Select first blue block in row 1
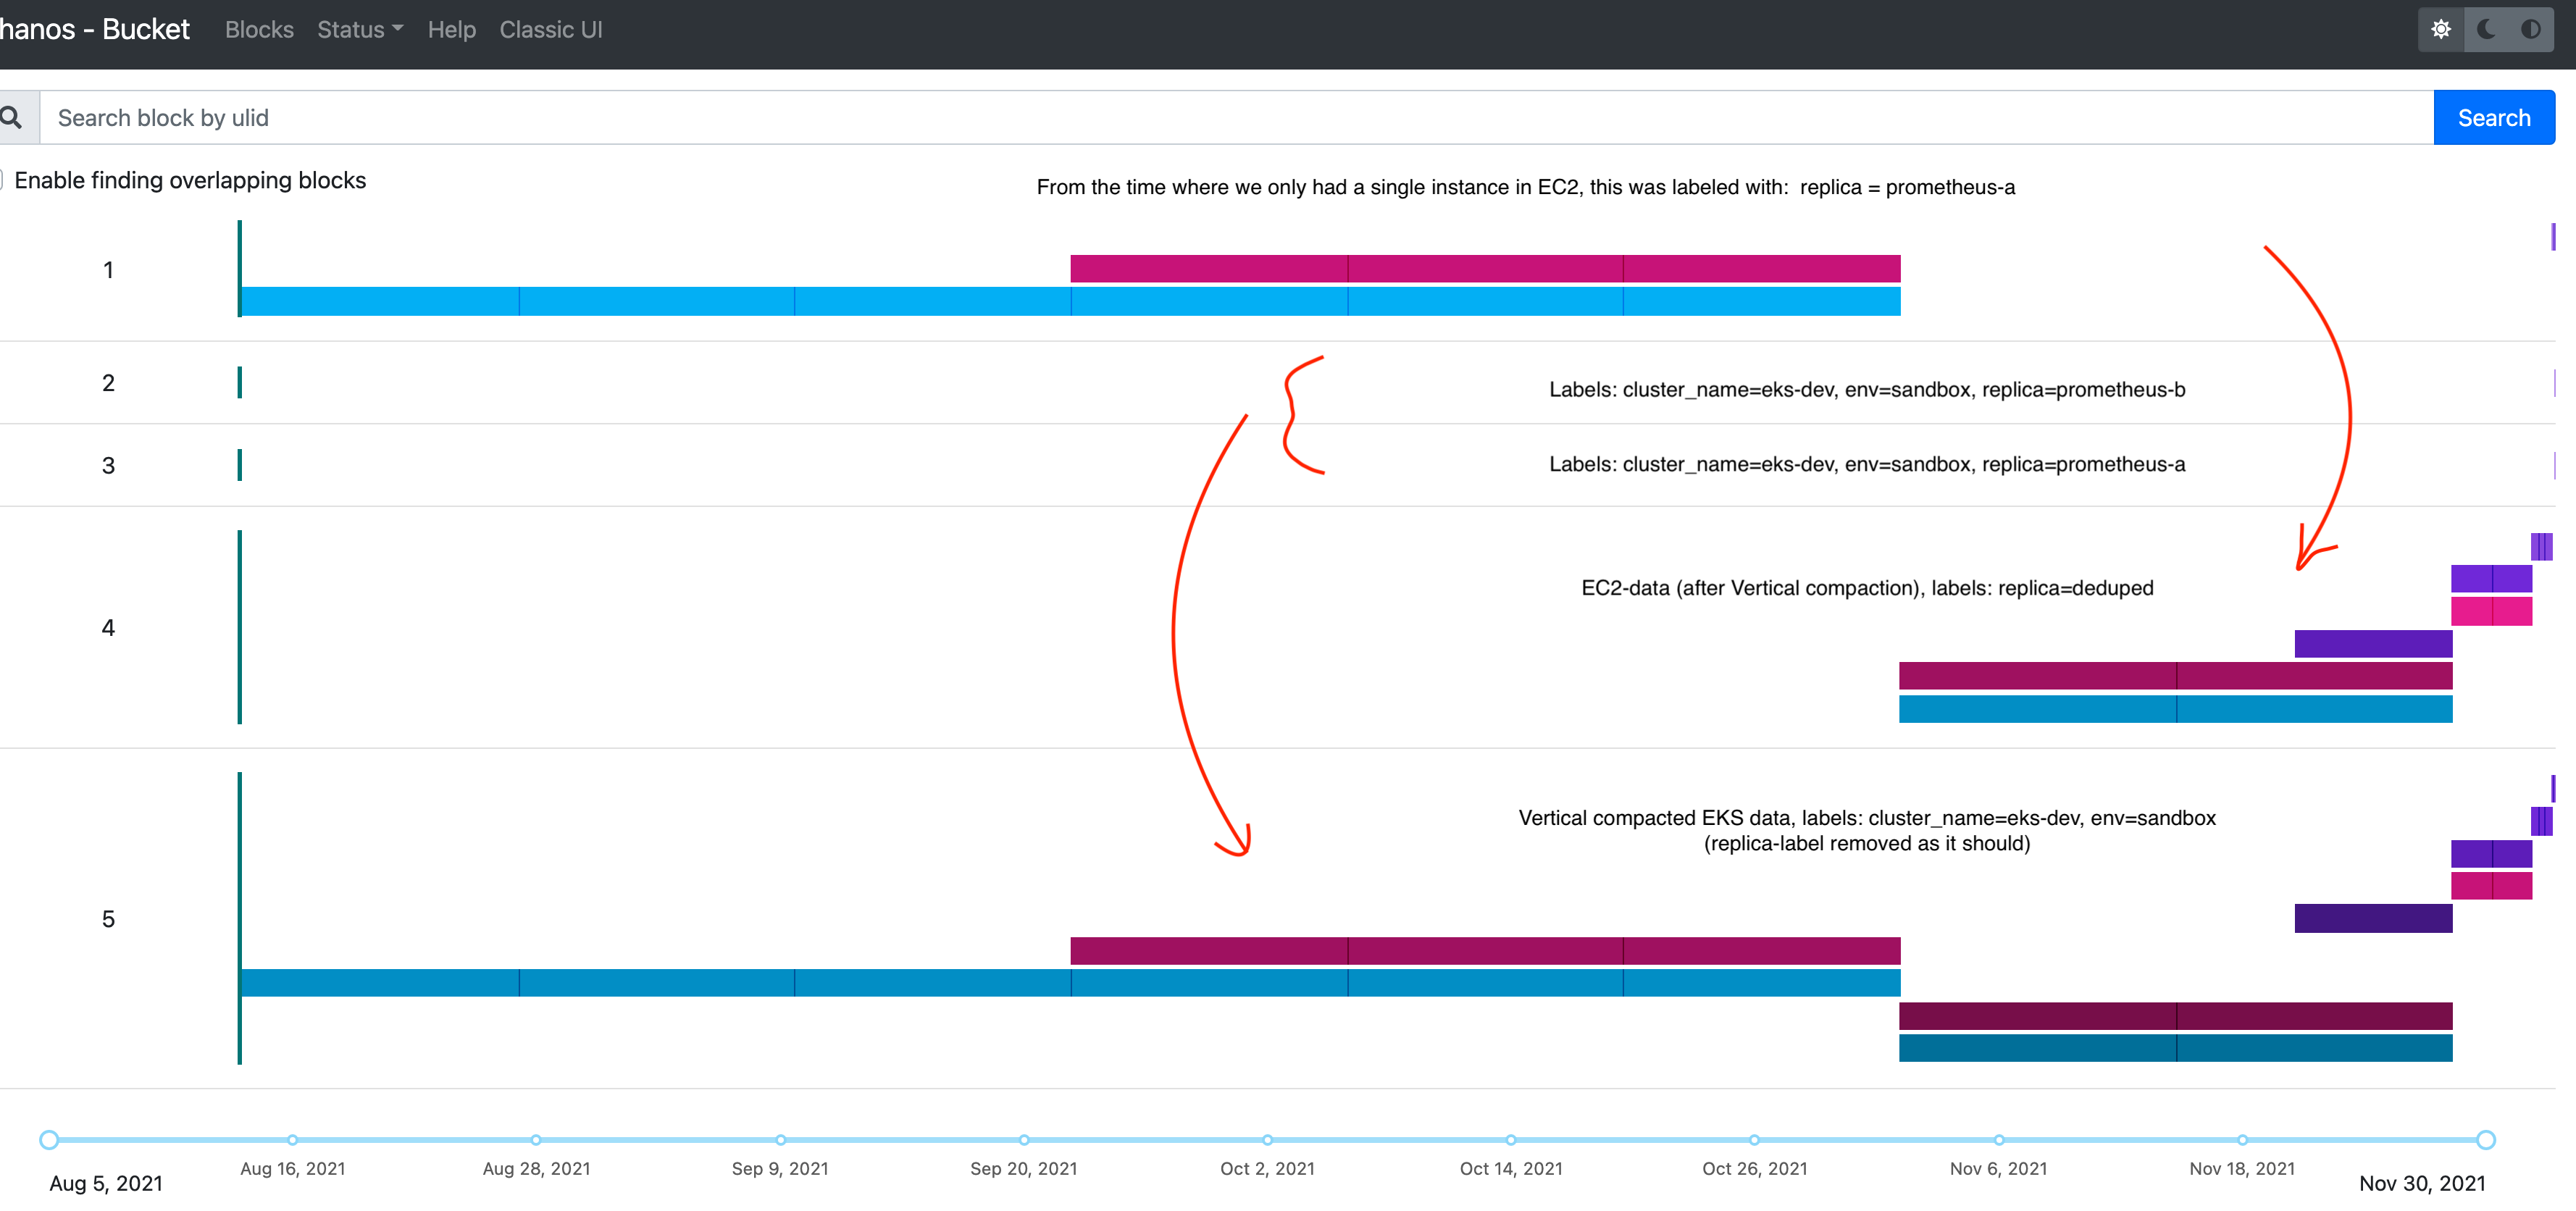 point(380,301)
